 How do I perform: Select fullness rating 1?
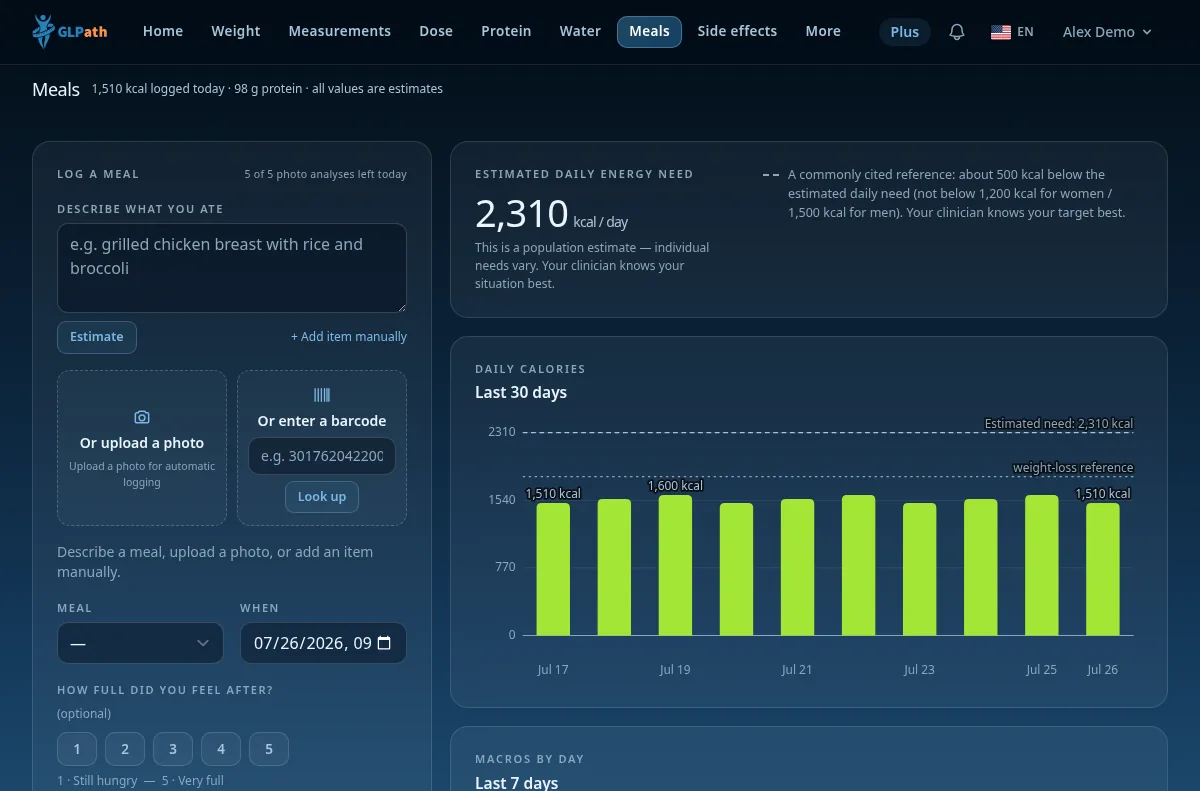77,749
